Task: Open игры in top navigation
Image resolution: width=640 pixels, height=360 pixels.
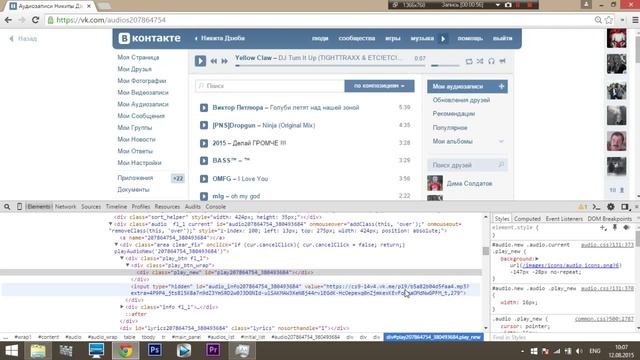Action: 393,38
